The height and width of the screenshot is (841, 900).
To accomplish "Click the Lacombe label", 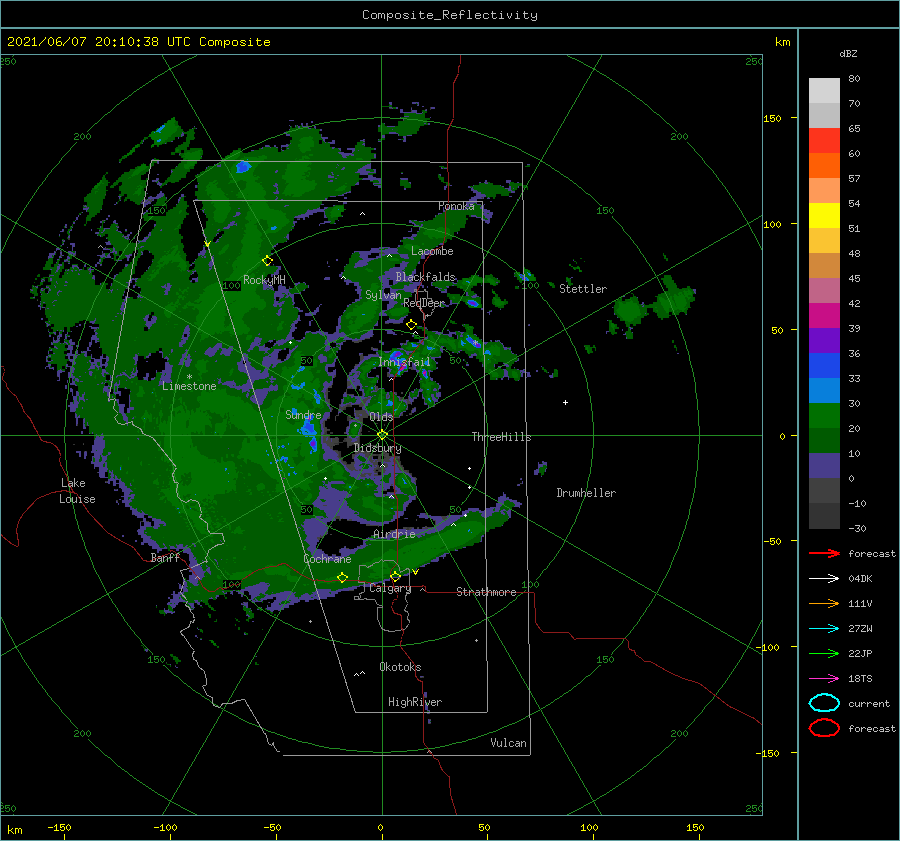I will pyautogui.click(x=432, y=251).
